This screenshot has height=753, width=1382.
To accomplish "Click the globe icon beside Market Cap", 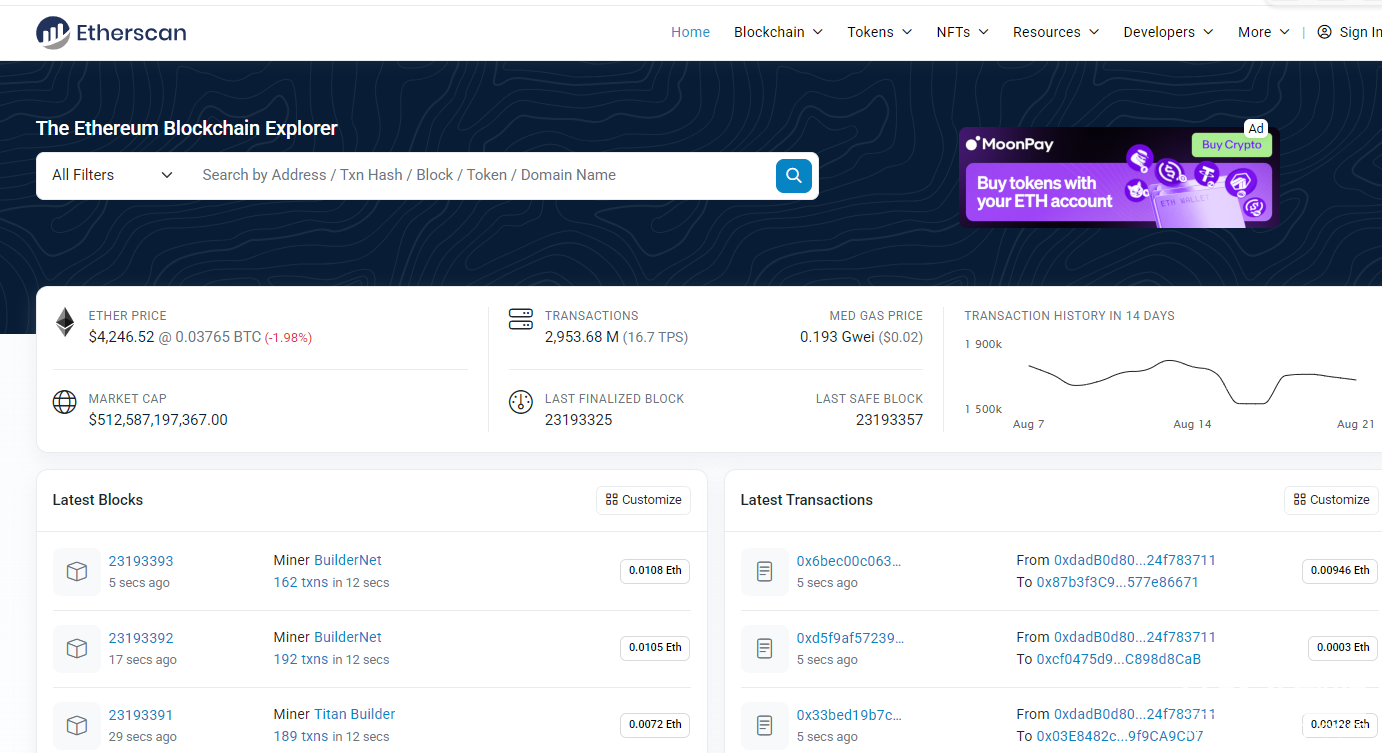I will pos(65,402).
